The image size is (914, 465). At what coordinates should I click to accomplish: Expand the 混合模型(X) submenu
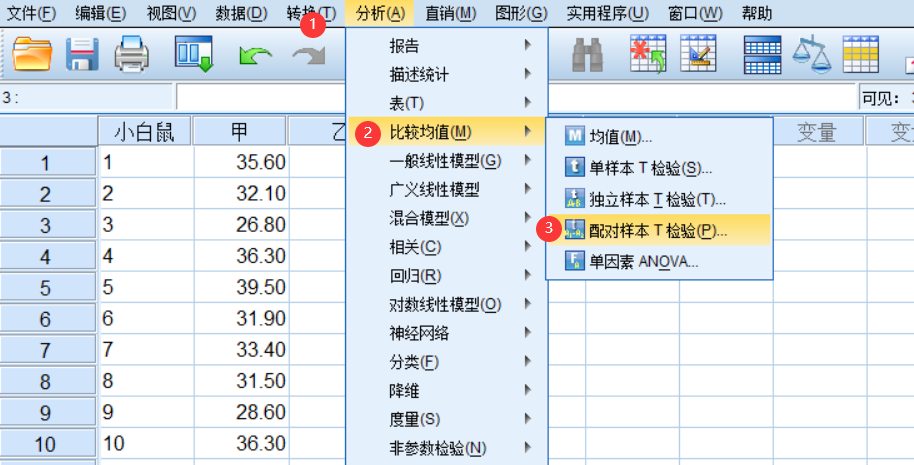[x=447, y=219]
